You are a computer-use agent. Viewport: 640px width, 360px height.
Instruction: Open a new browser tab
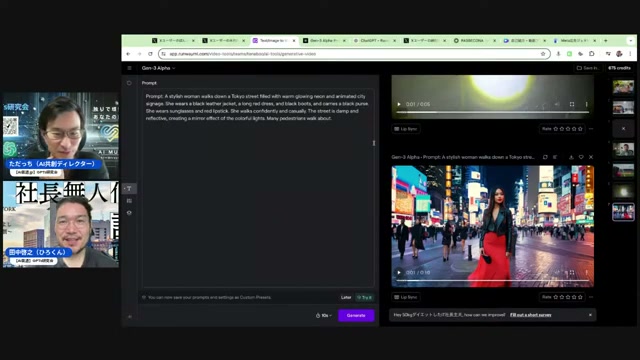[606, 41]
